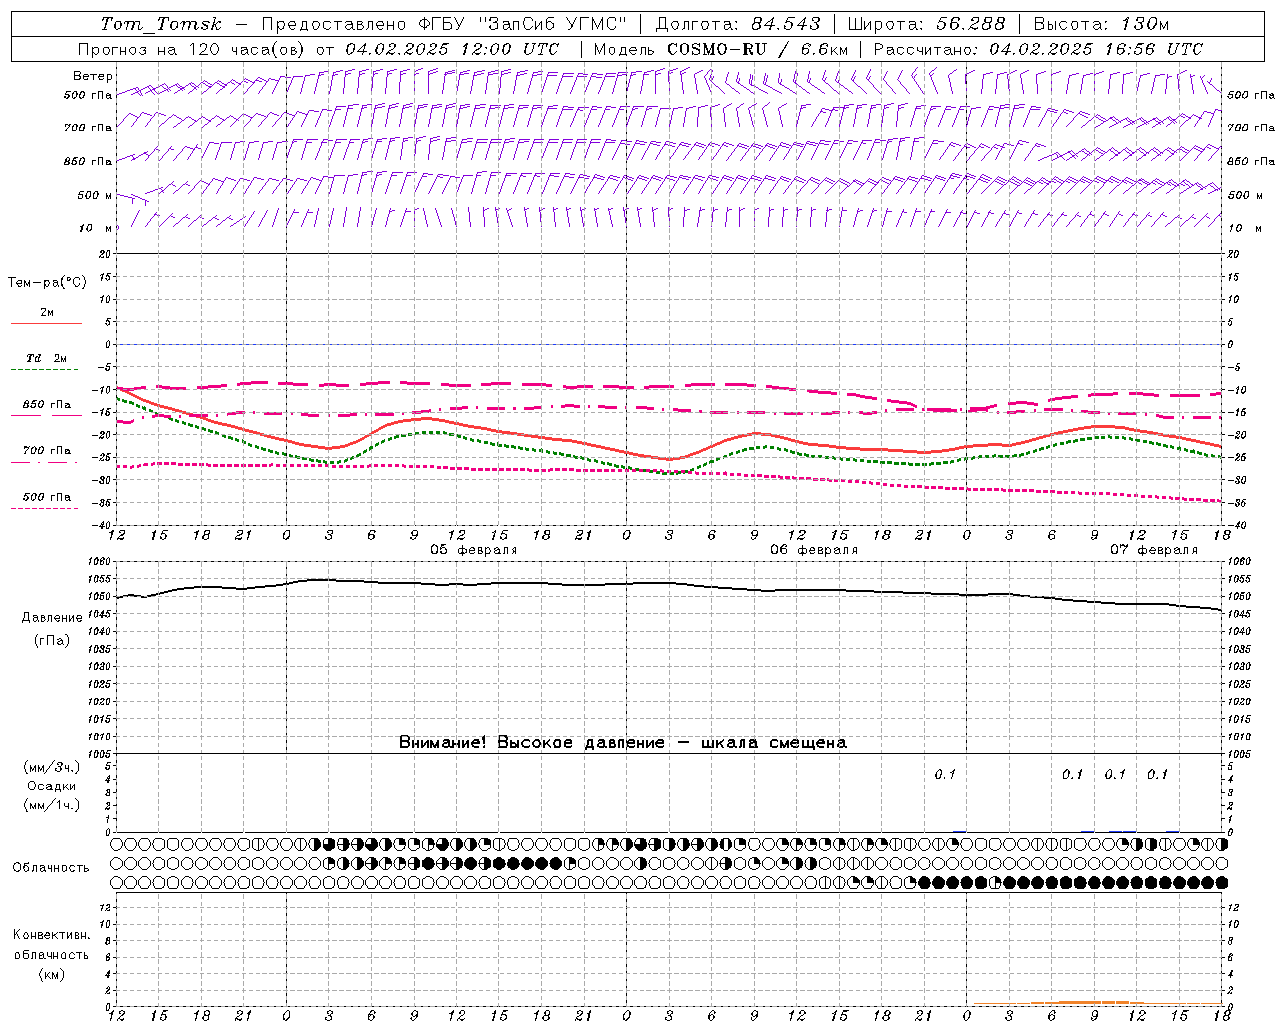Click the (мм/1ч.) precipitation unit label
The width and height of the screenshot is (1280, 1024).
(x=51, y=805)
